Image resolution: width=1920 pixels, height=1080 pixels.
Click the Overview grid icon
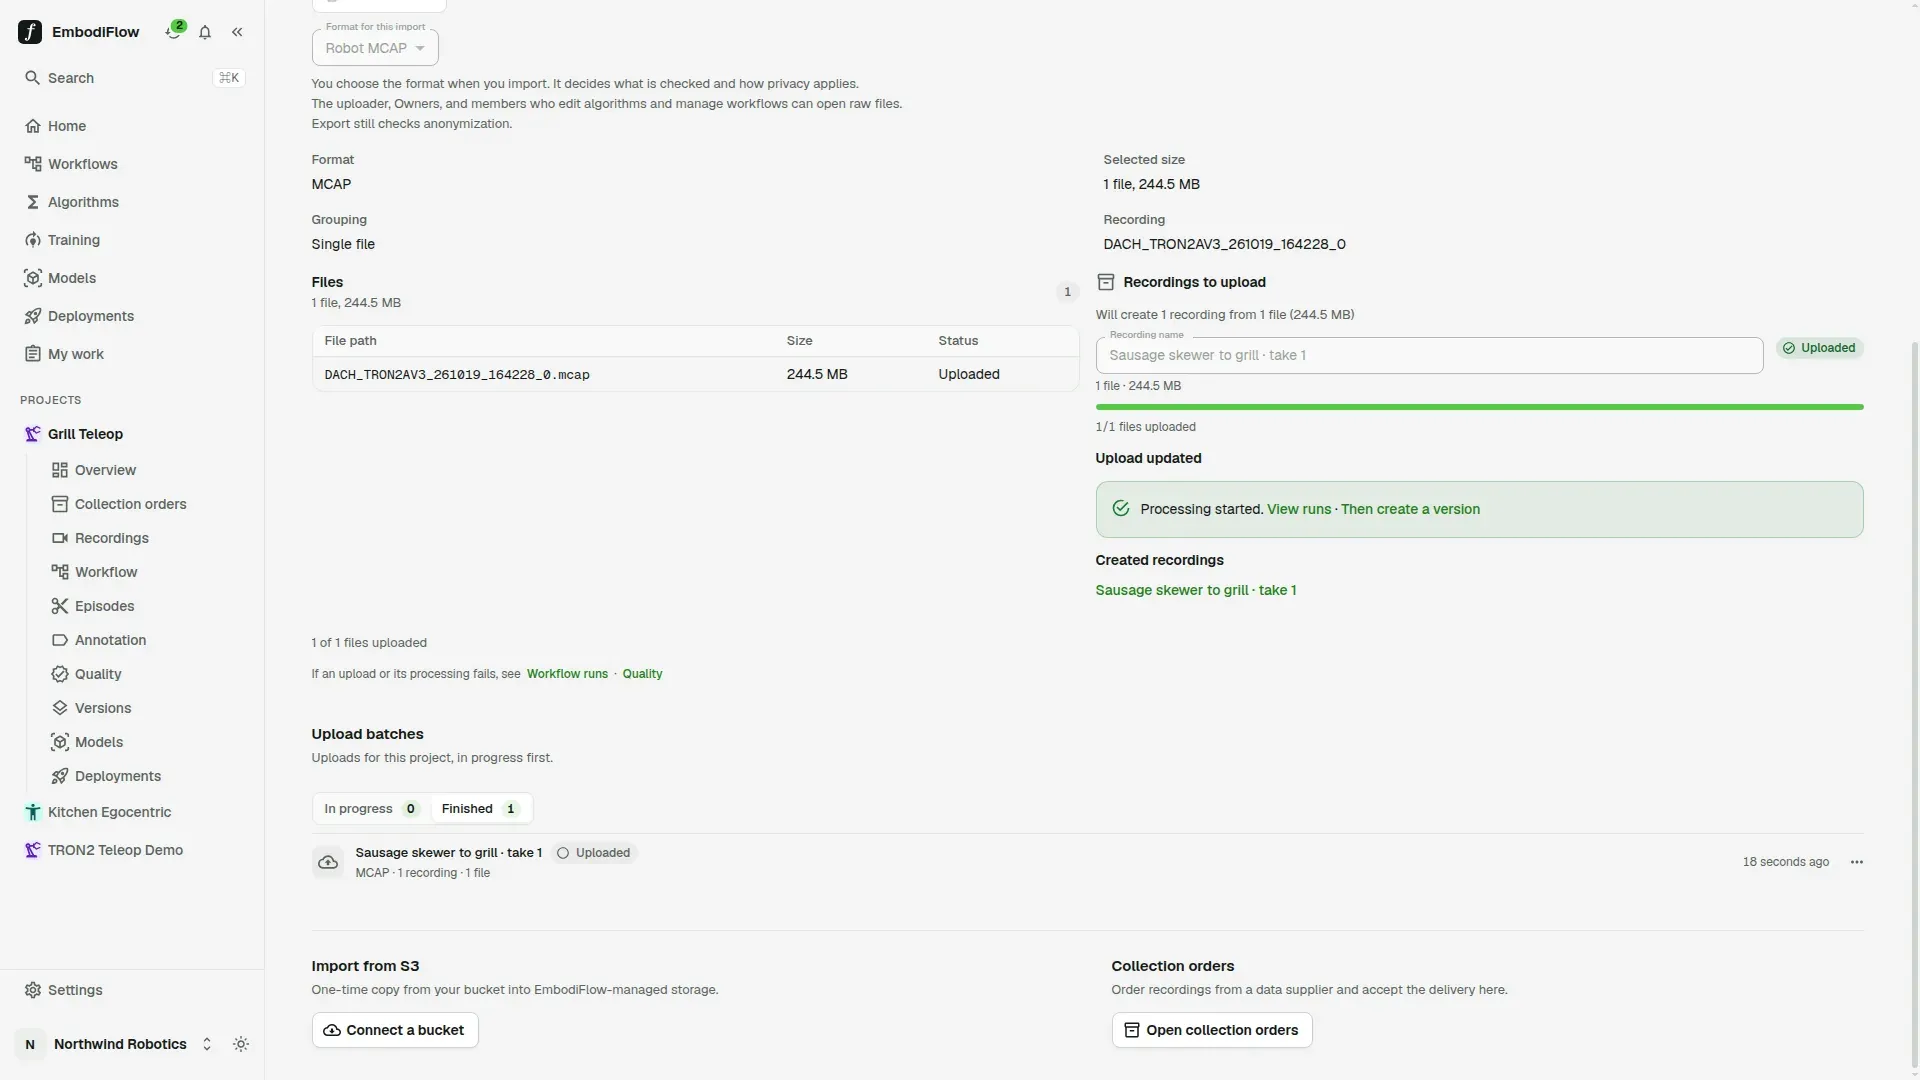click(x=60, y=470)
